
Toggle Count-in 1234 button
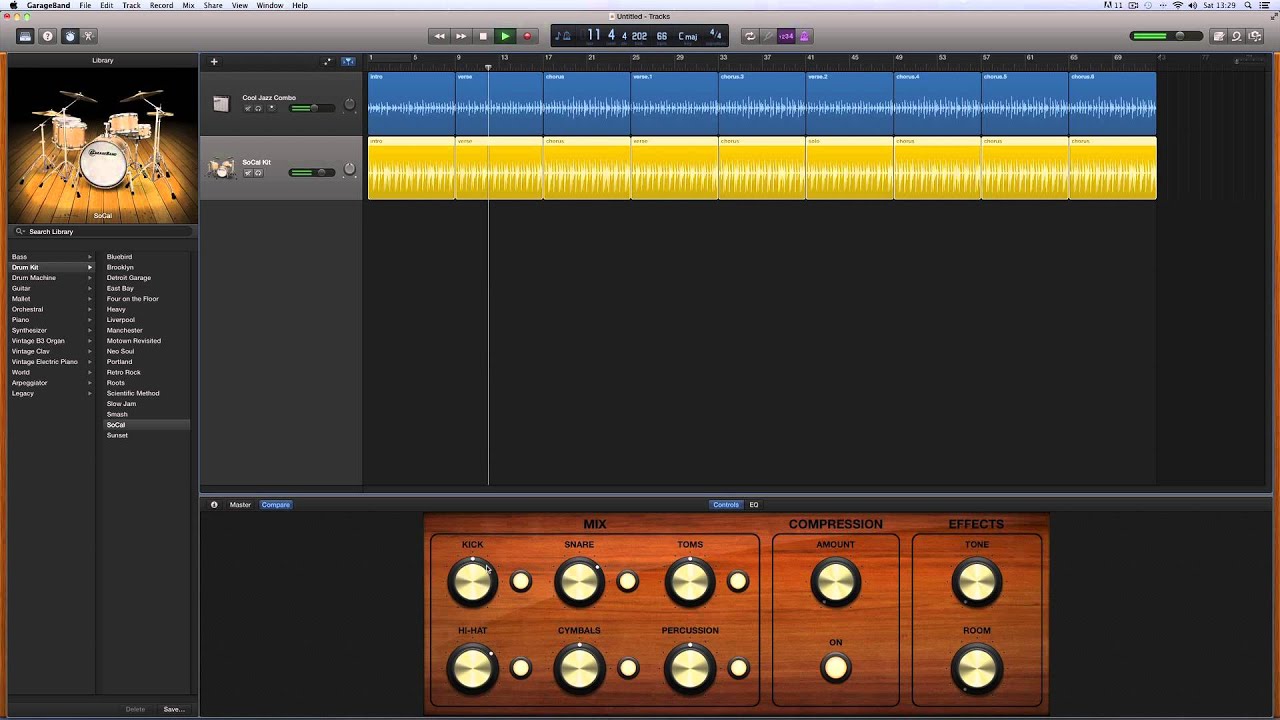coord(786,36)
